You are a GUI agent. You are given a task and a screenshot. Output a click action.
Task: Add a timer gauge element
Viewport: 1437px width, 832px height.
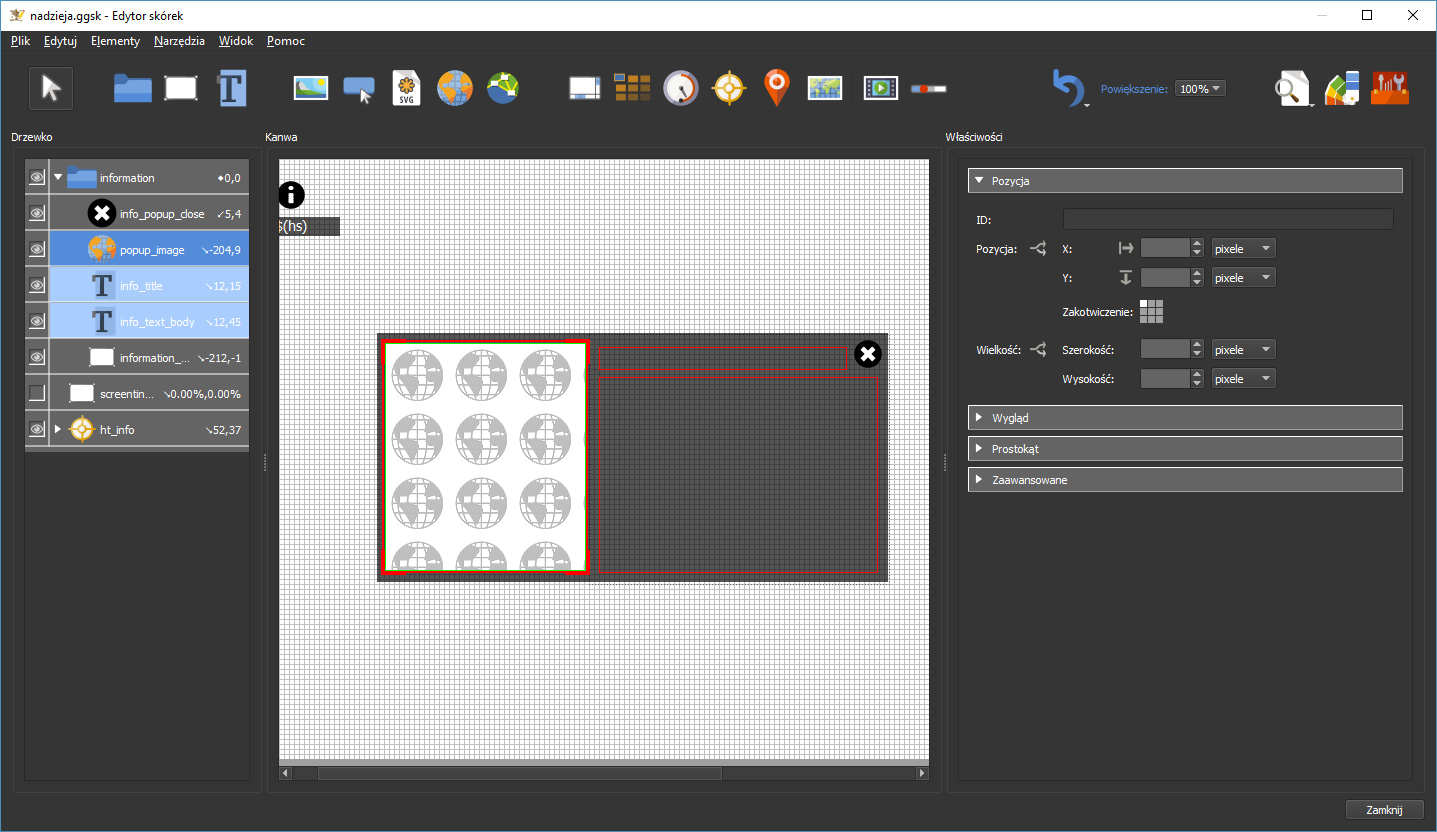click(x=681, y=88)
